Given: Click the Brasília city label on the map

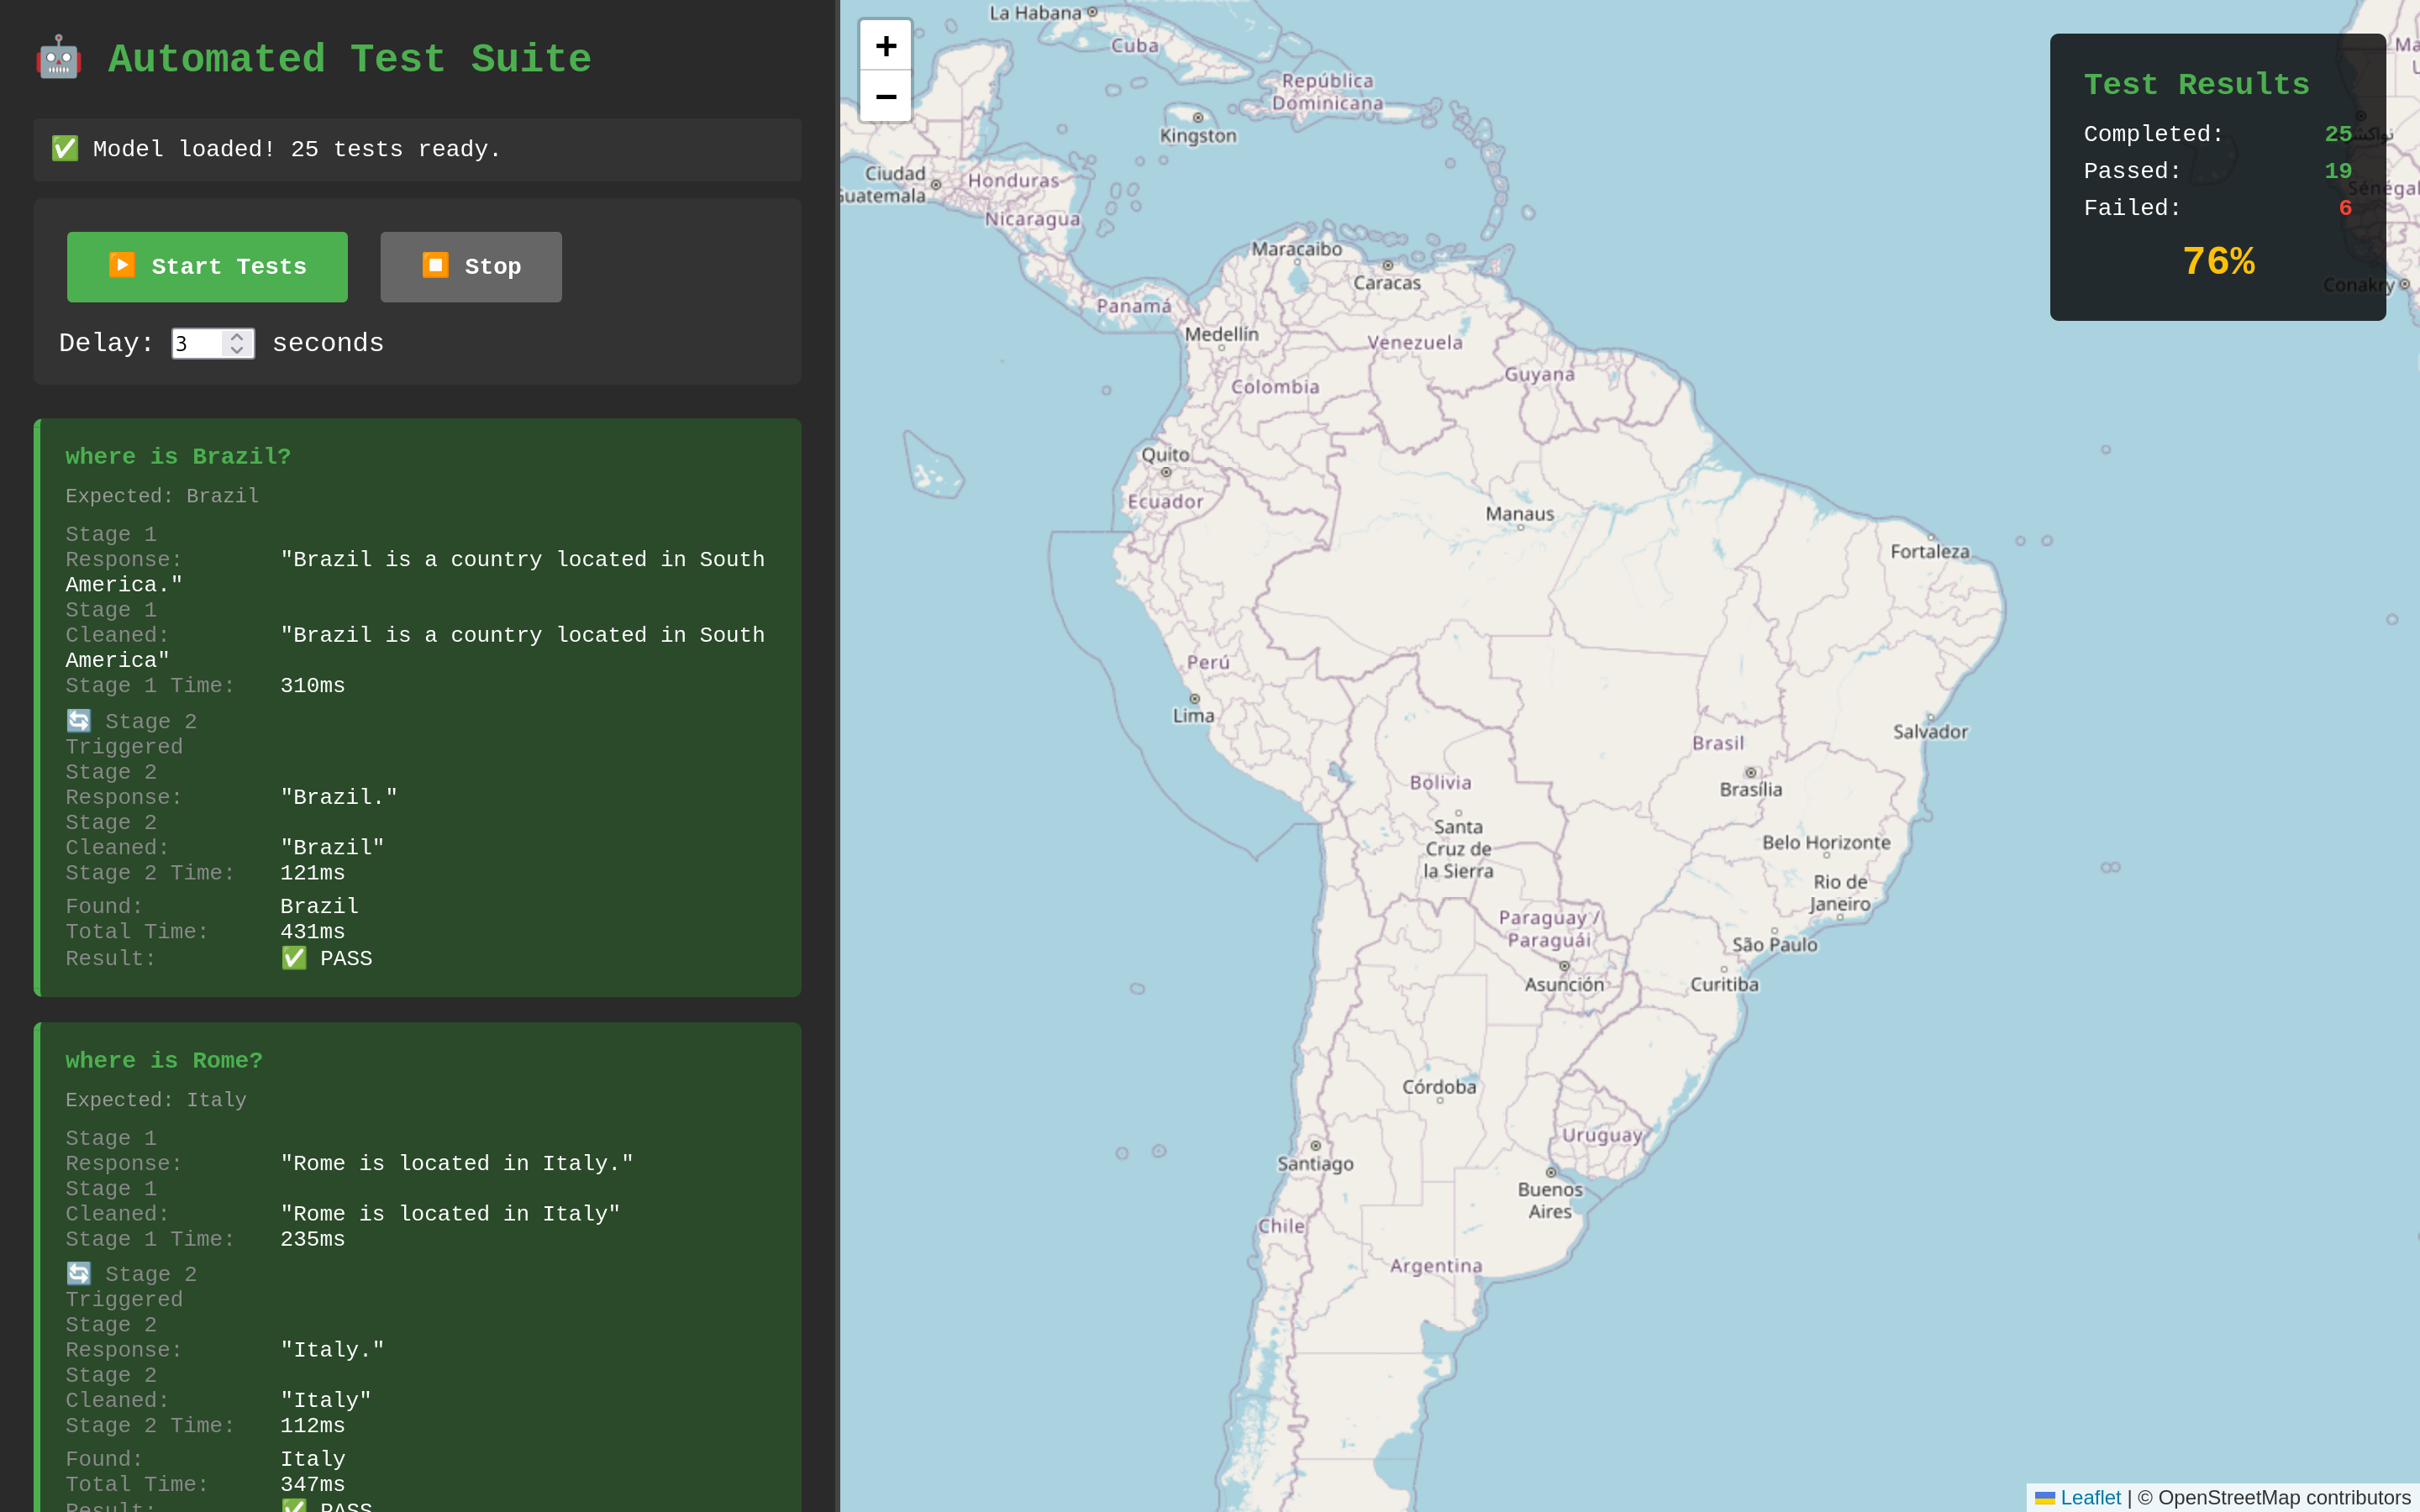Looking at the screenshot, I should pyautogui.click(x=1750, y=789).
